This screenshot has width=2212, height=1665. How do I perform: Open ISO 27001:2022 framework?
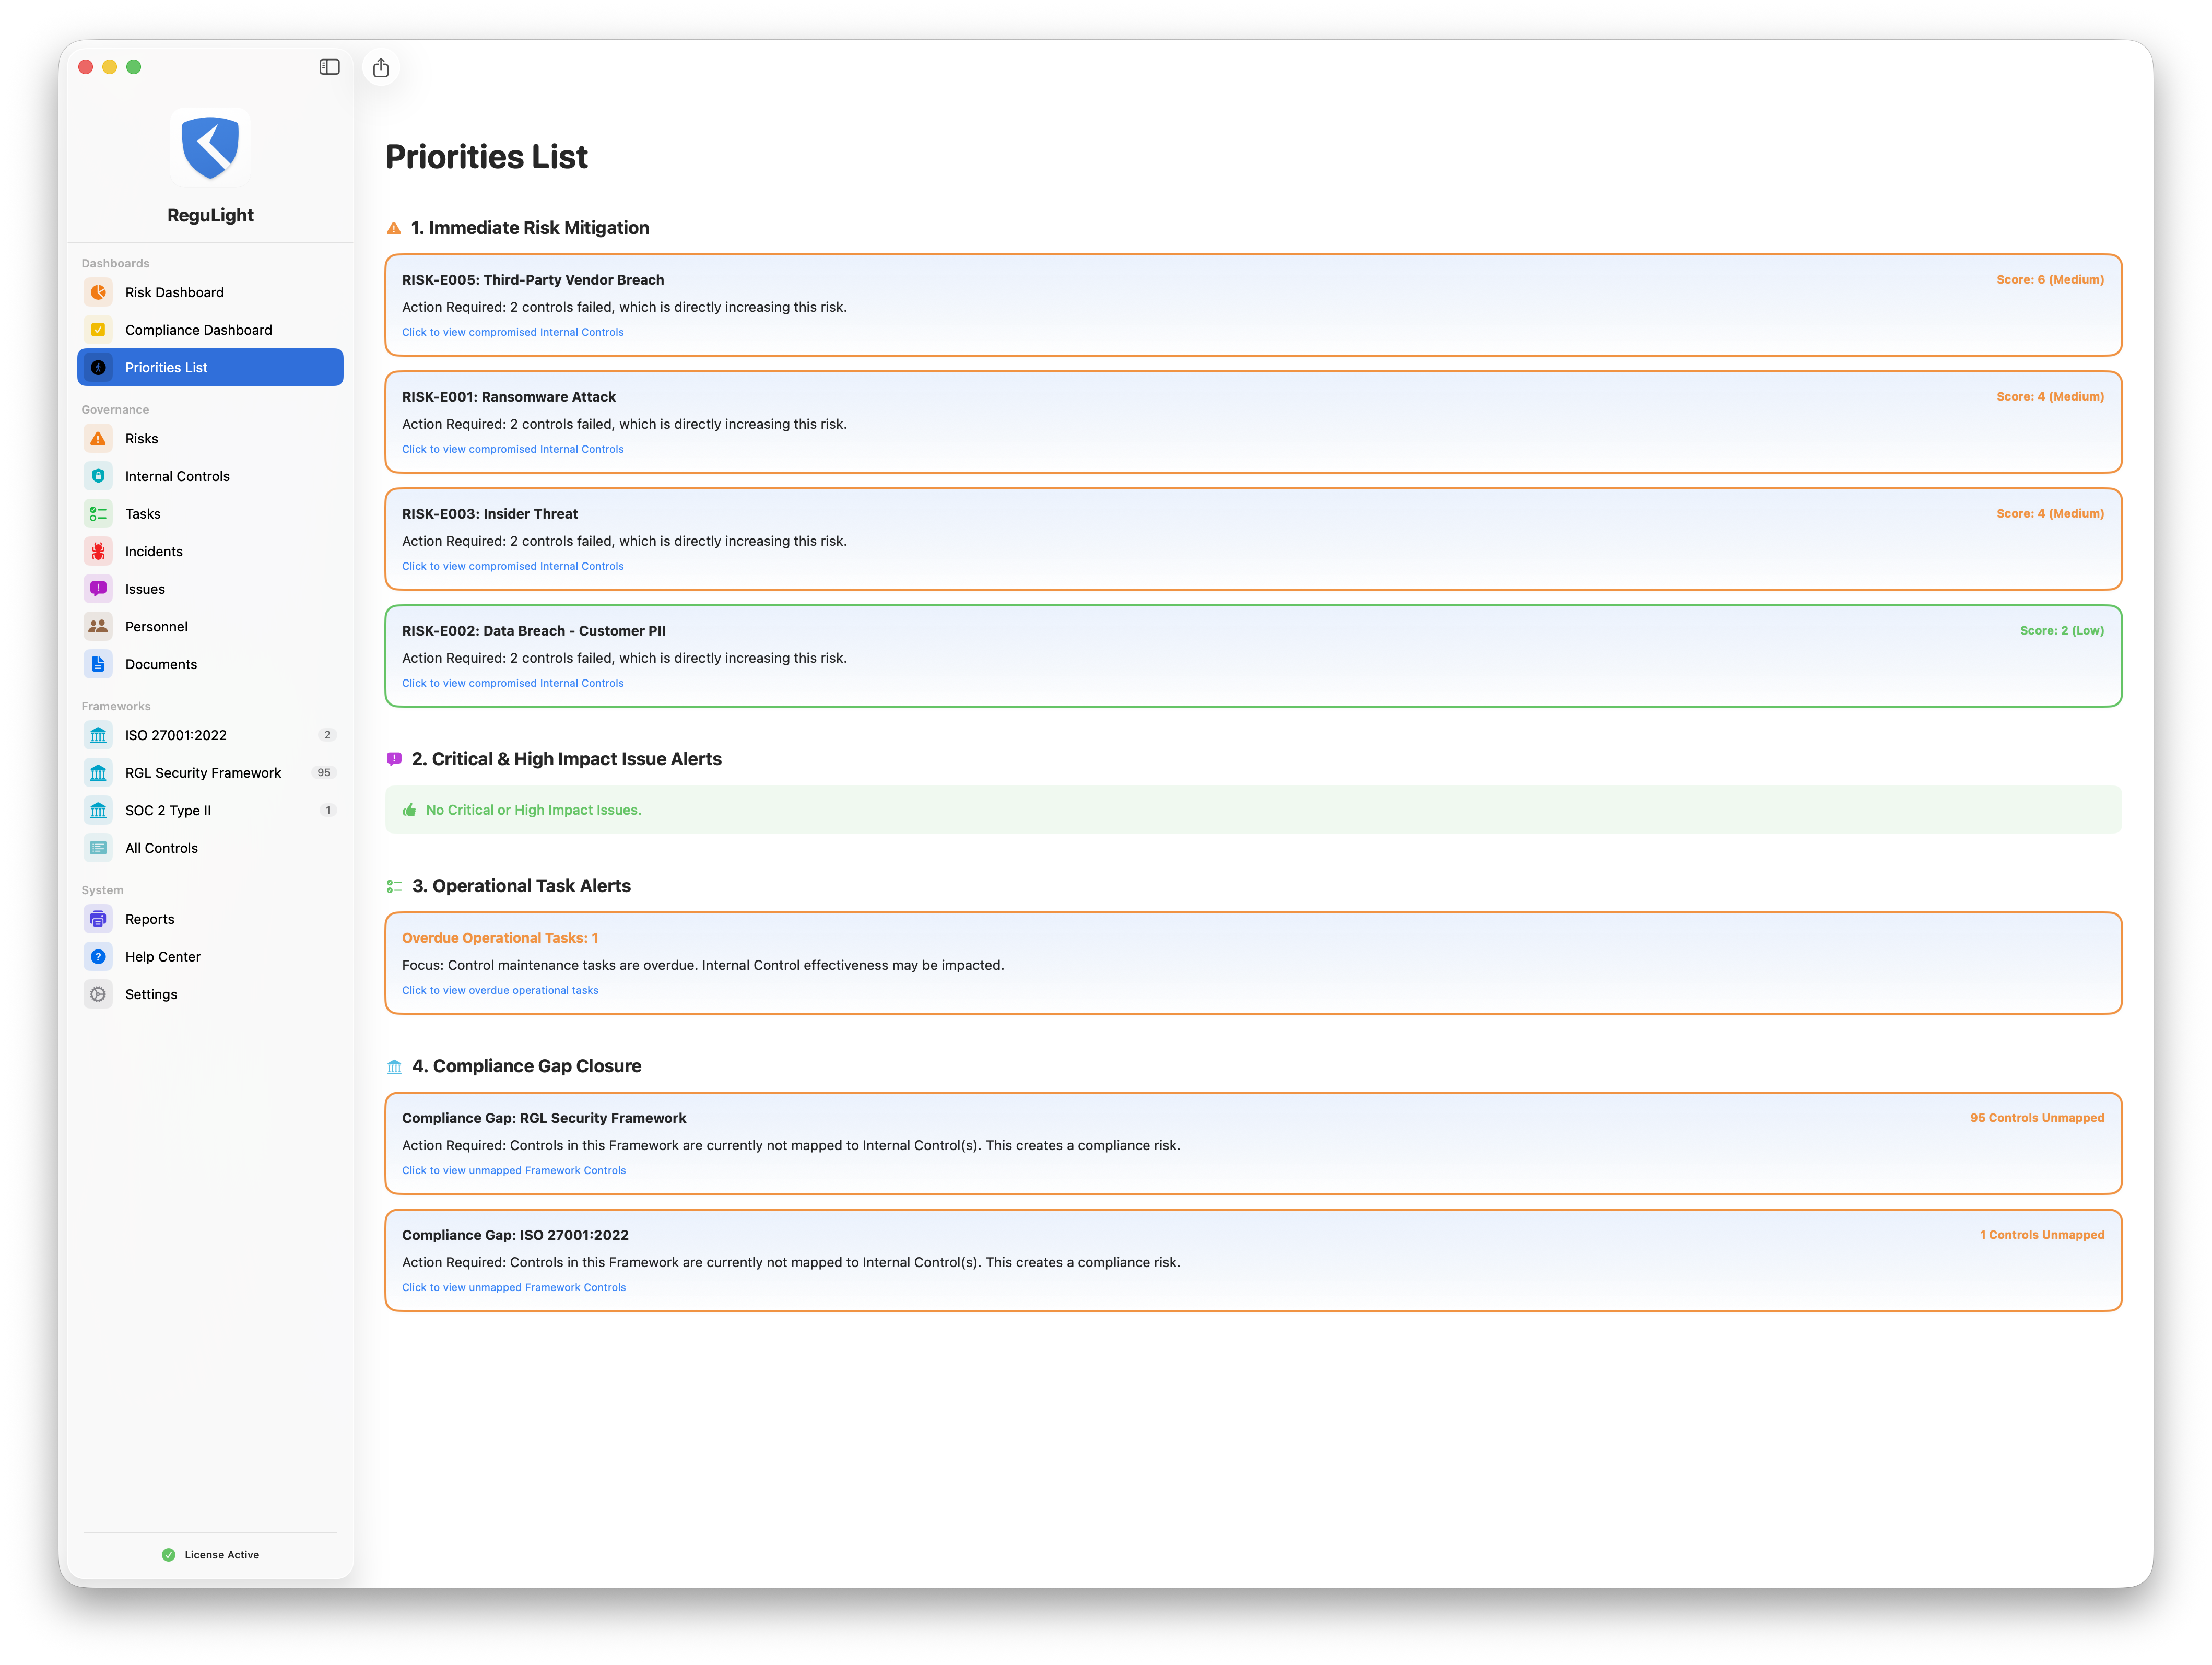(x=176, y=735)
